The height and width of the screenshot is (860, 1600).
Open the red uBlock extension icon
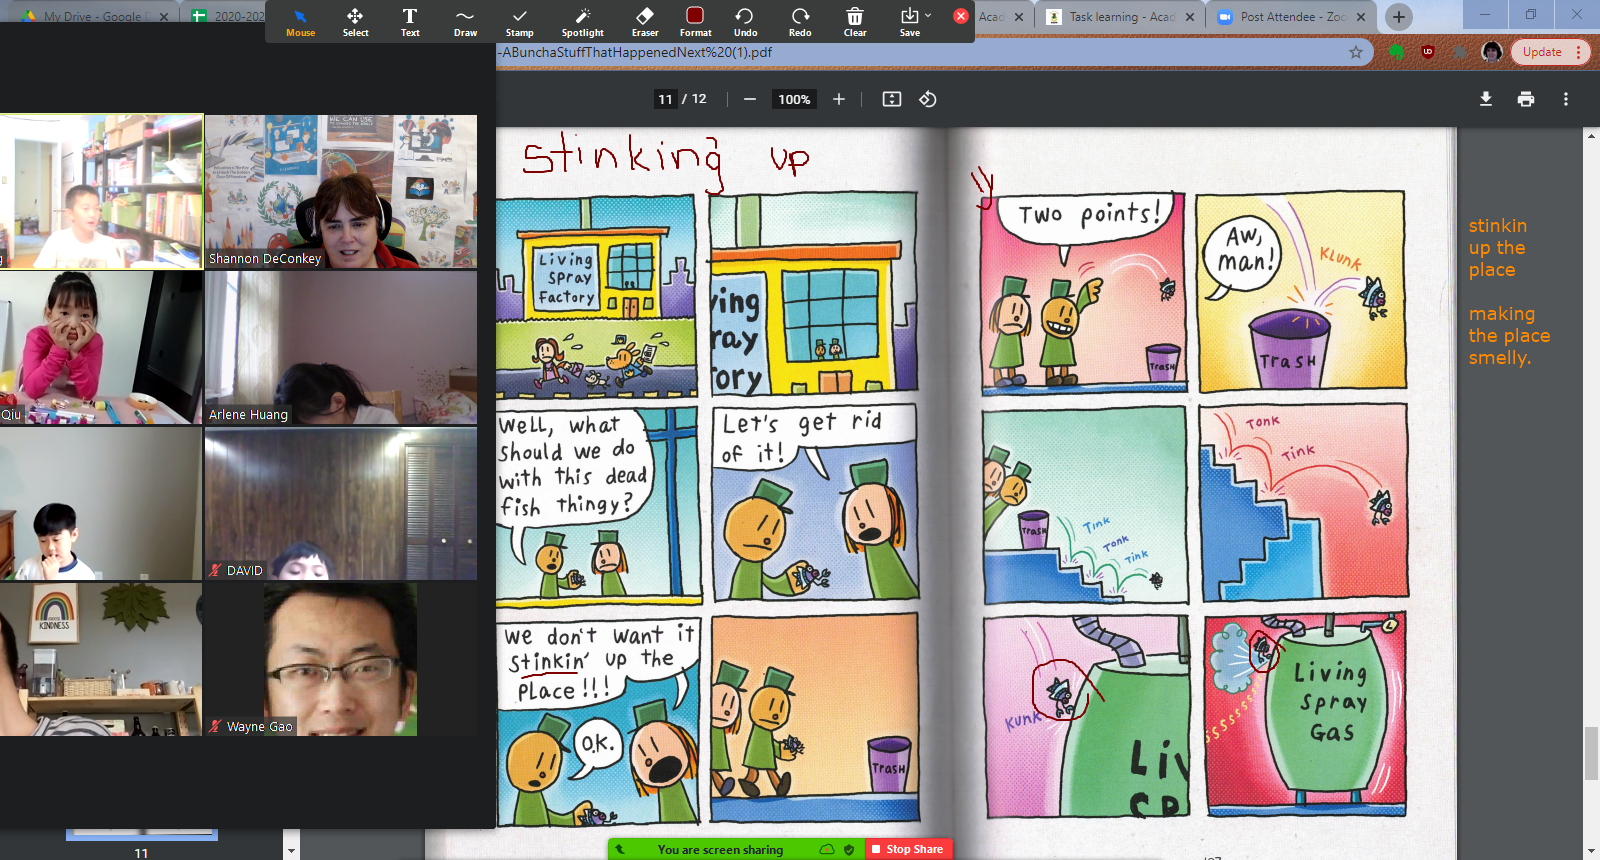[x=1428, y=52]
